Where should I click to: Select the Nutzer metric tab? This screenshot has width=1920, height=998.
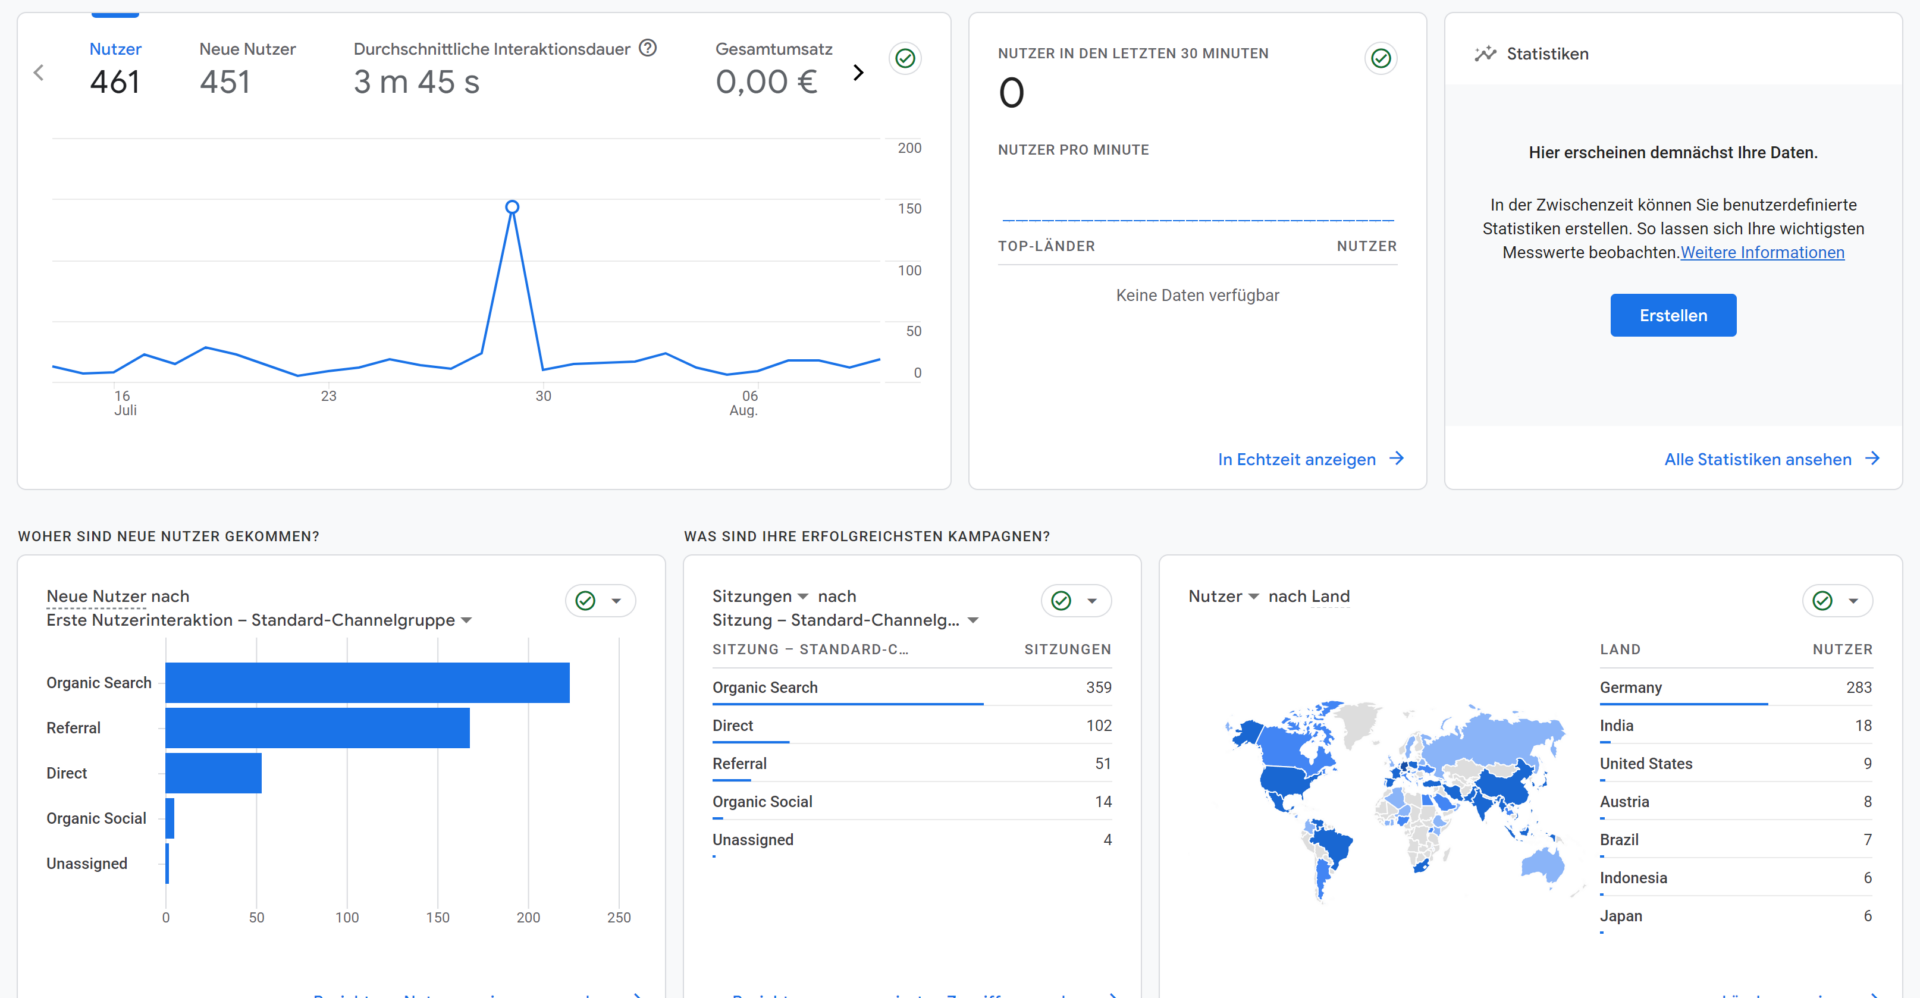115,48
